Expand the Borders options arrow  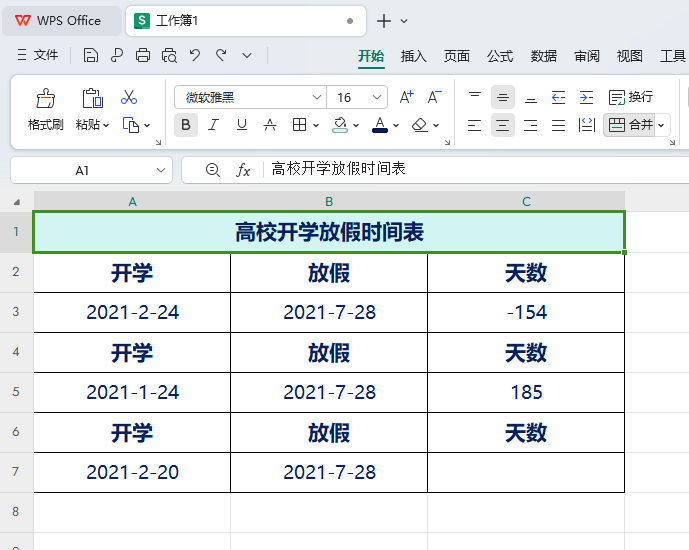pyautogui.click(x=315, y=126)
